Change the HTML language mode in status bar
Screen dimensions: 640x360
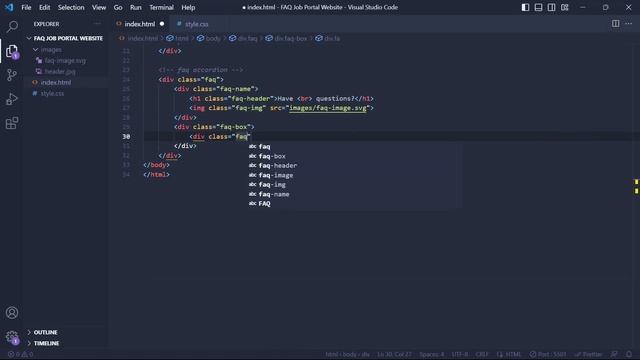pyautogui.click(x=509, y=354)
